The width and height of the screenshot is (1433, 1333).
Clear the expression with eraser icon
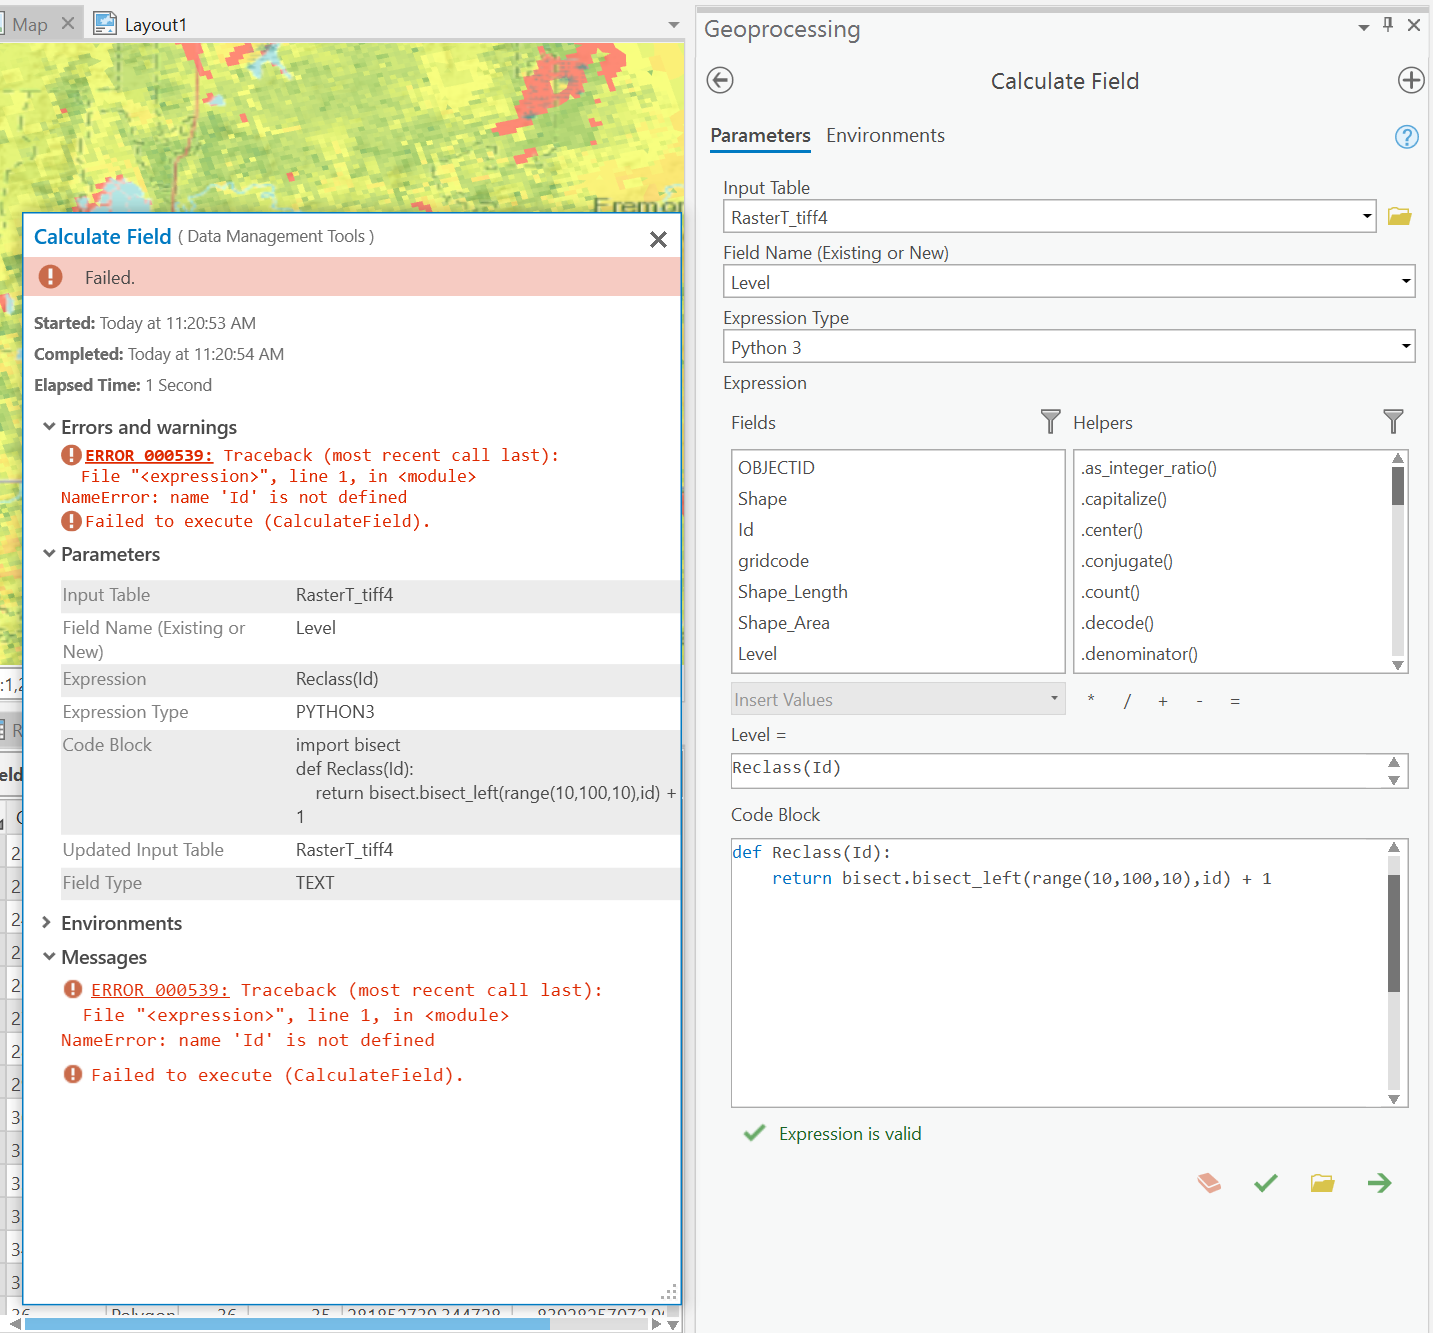tap(1209, 1183)
